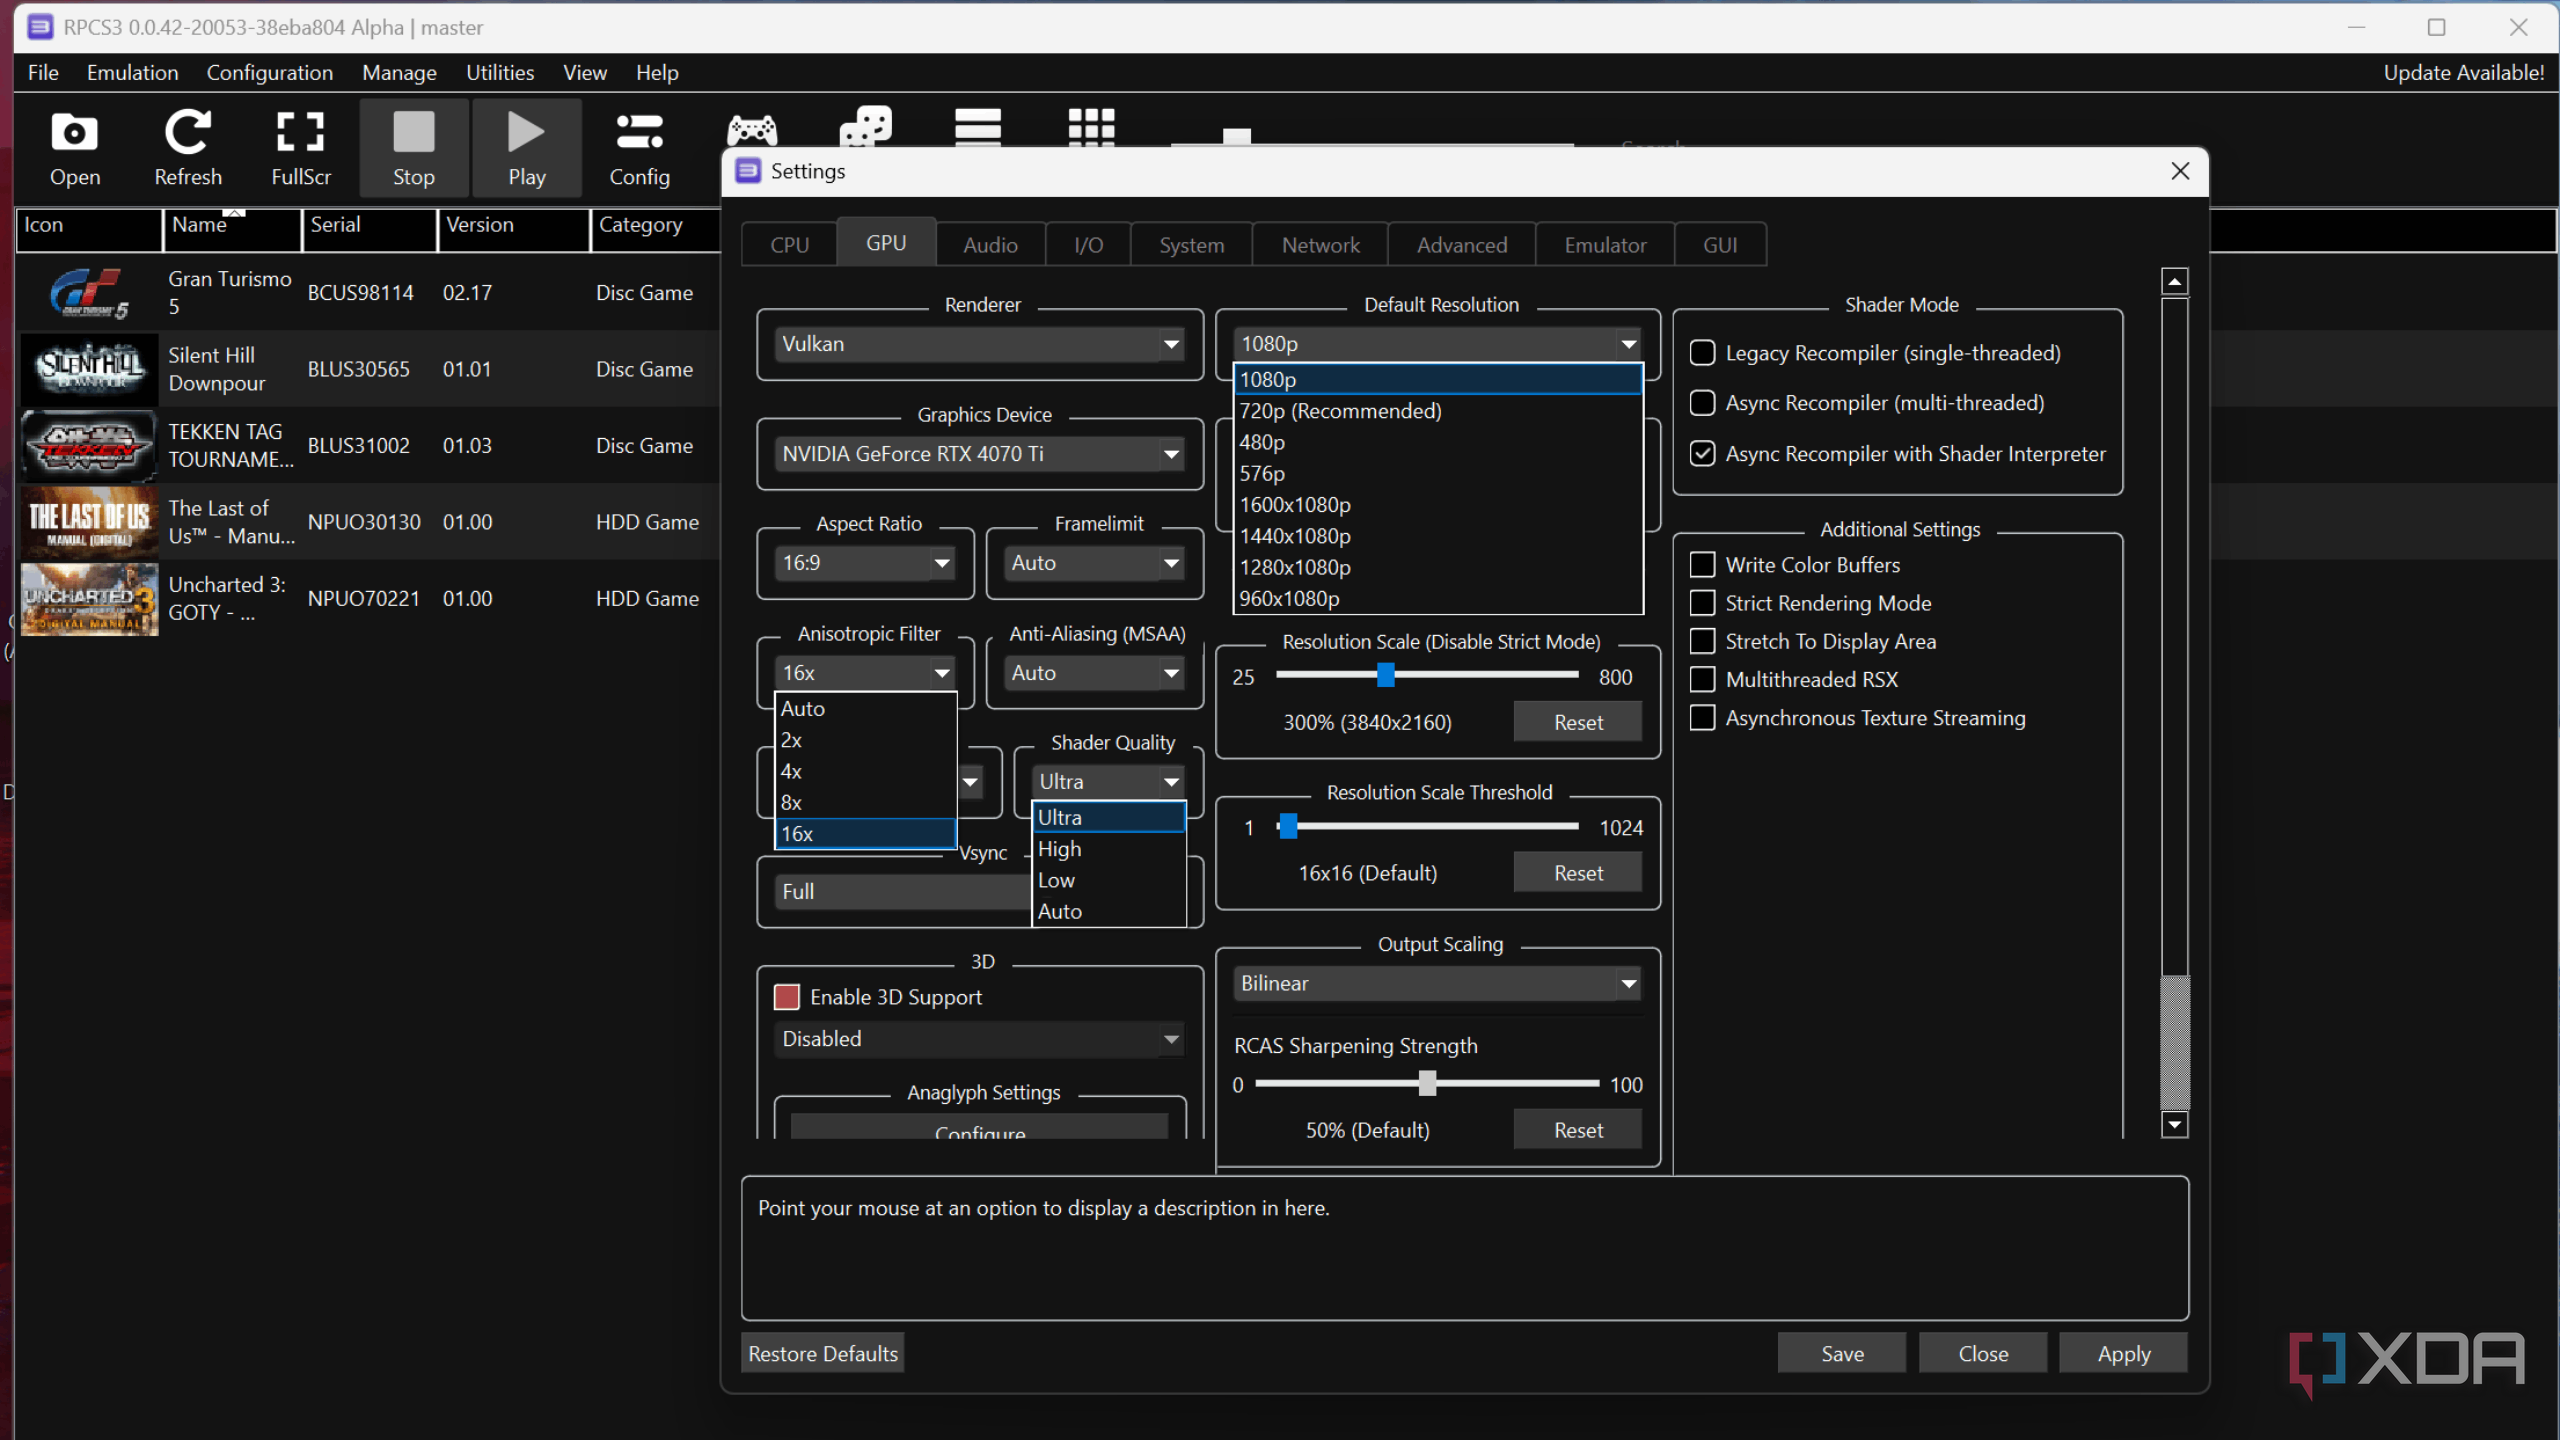2560x1440 pixels.
Task: Toggle Strict Rendering Mode checkbox
Action: [x=1702, y=603]
